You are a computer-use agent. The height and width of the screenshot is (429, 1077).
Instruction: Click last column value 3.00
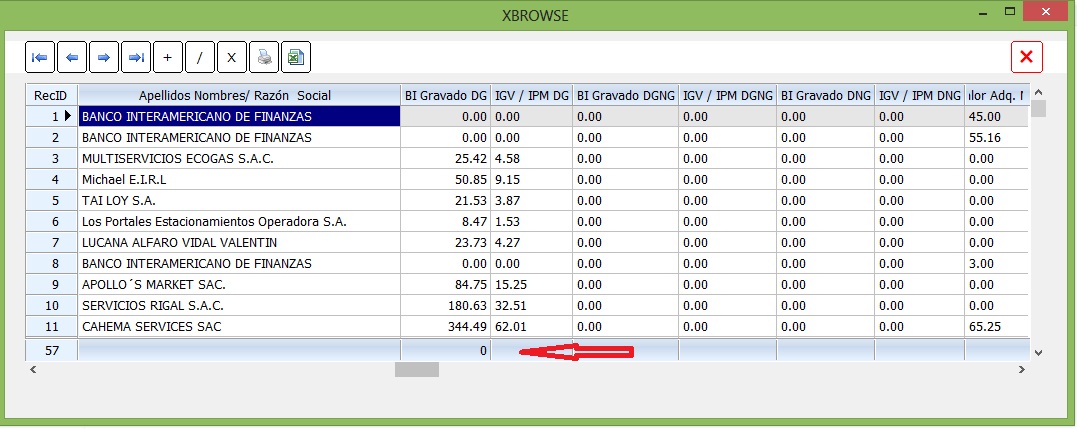coord(981,264)
